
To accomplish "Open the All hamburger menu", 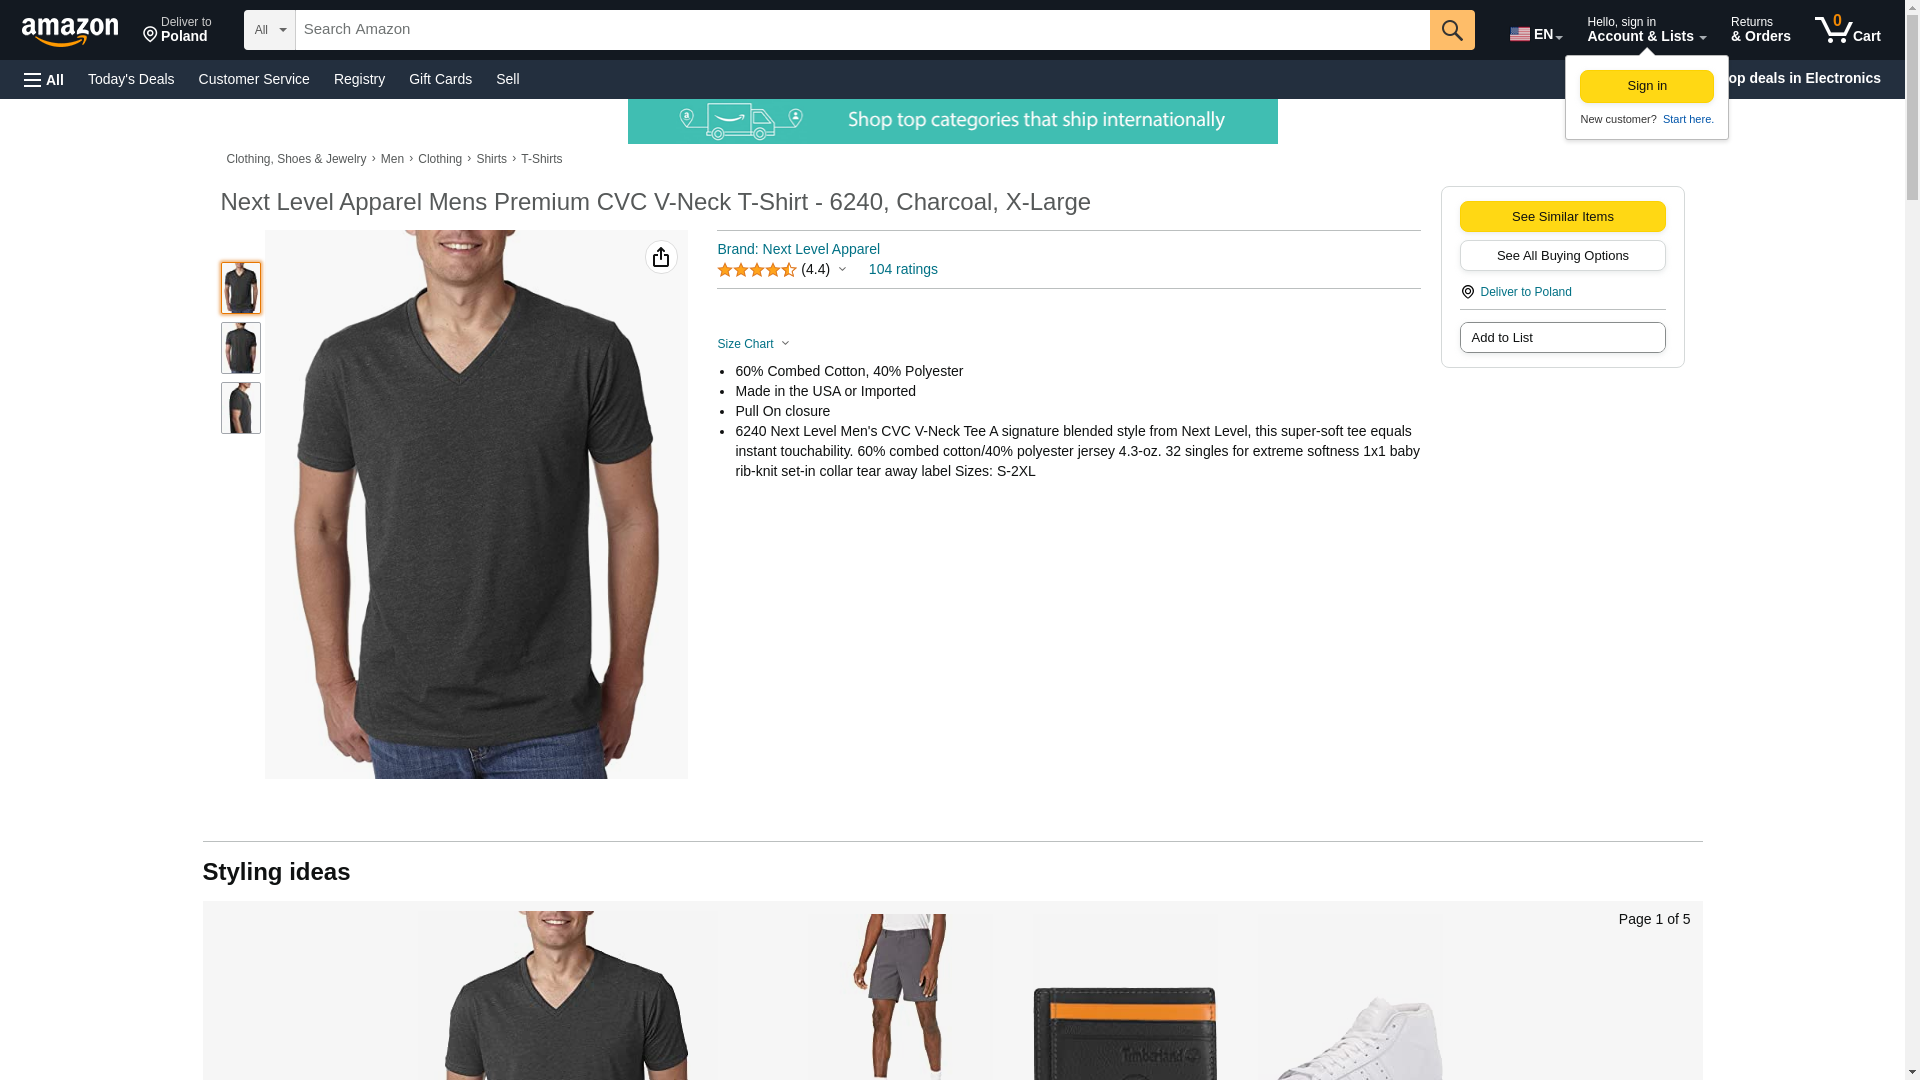I will pos(44,80).
